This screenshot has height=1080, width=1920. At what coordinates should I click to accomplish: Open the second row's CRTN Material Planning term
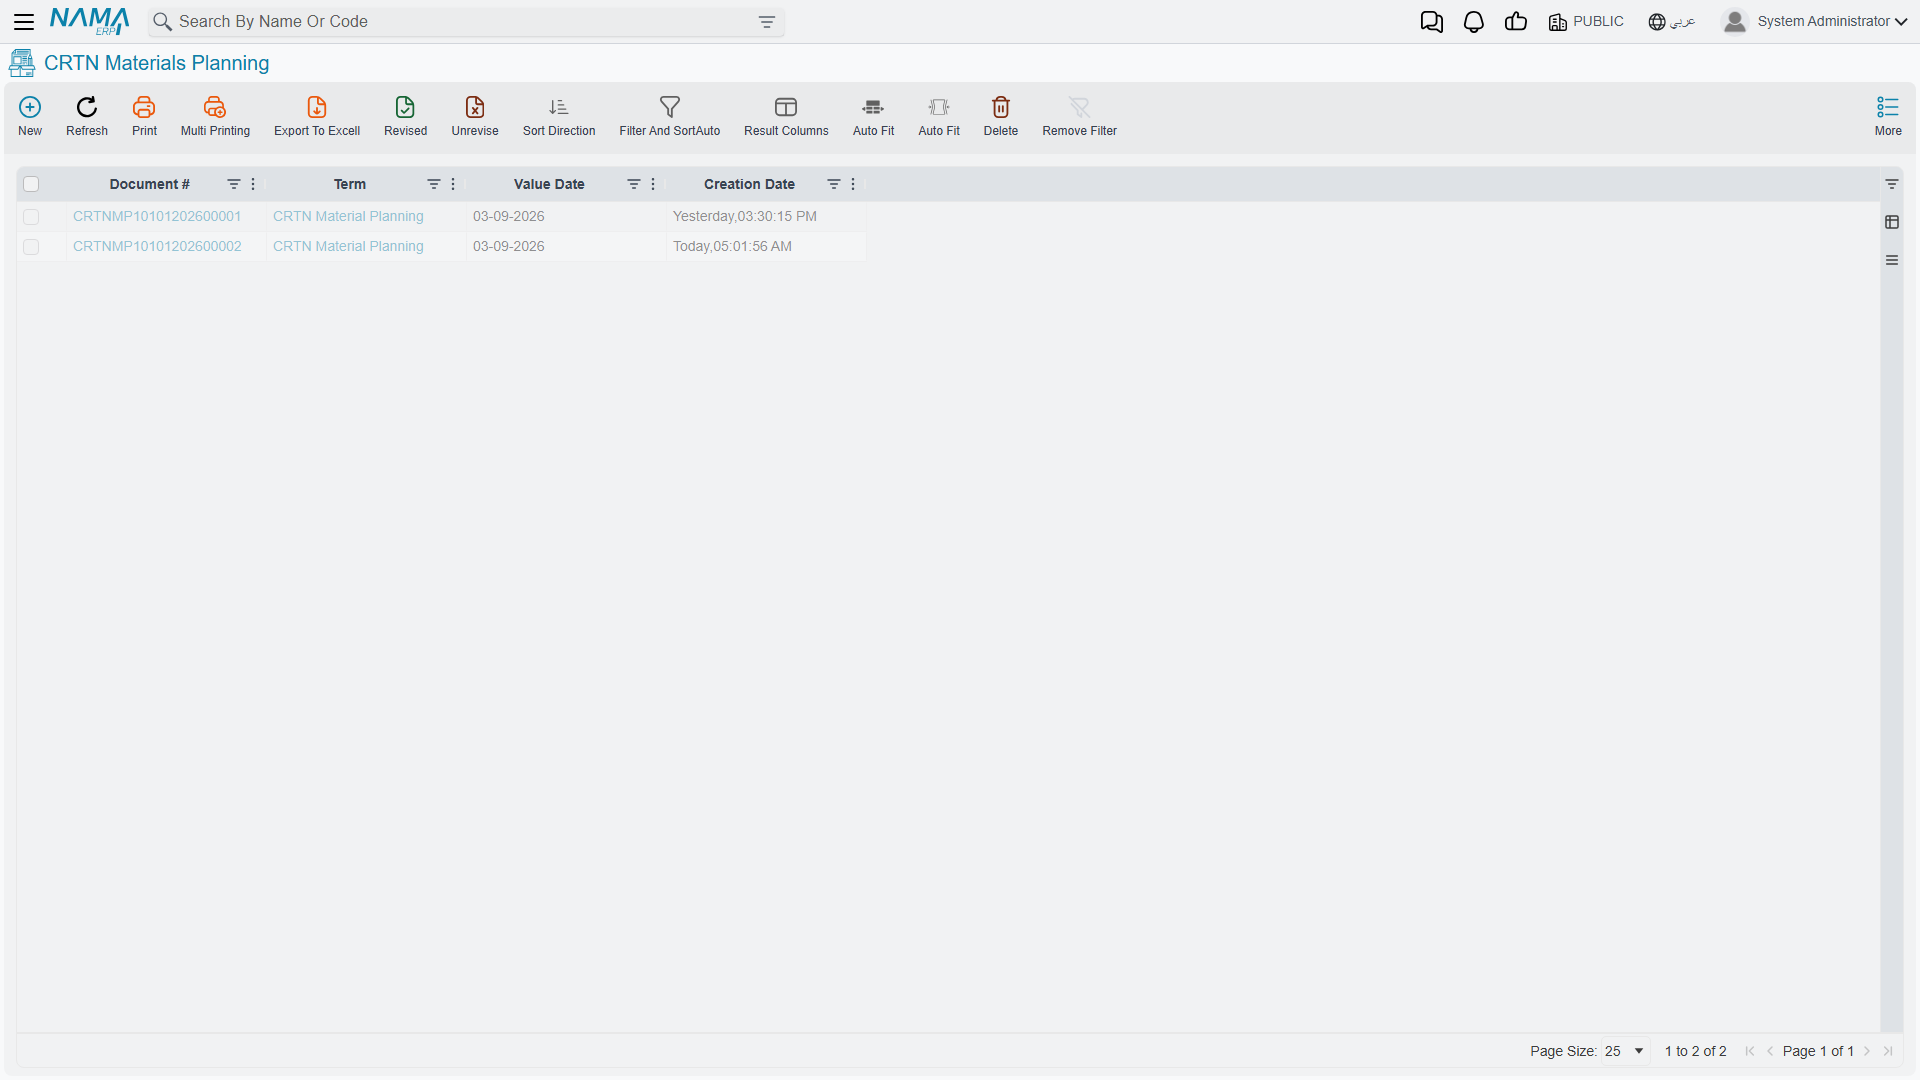click(x=348, y=246)
